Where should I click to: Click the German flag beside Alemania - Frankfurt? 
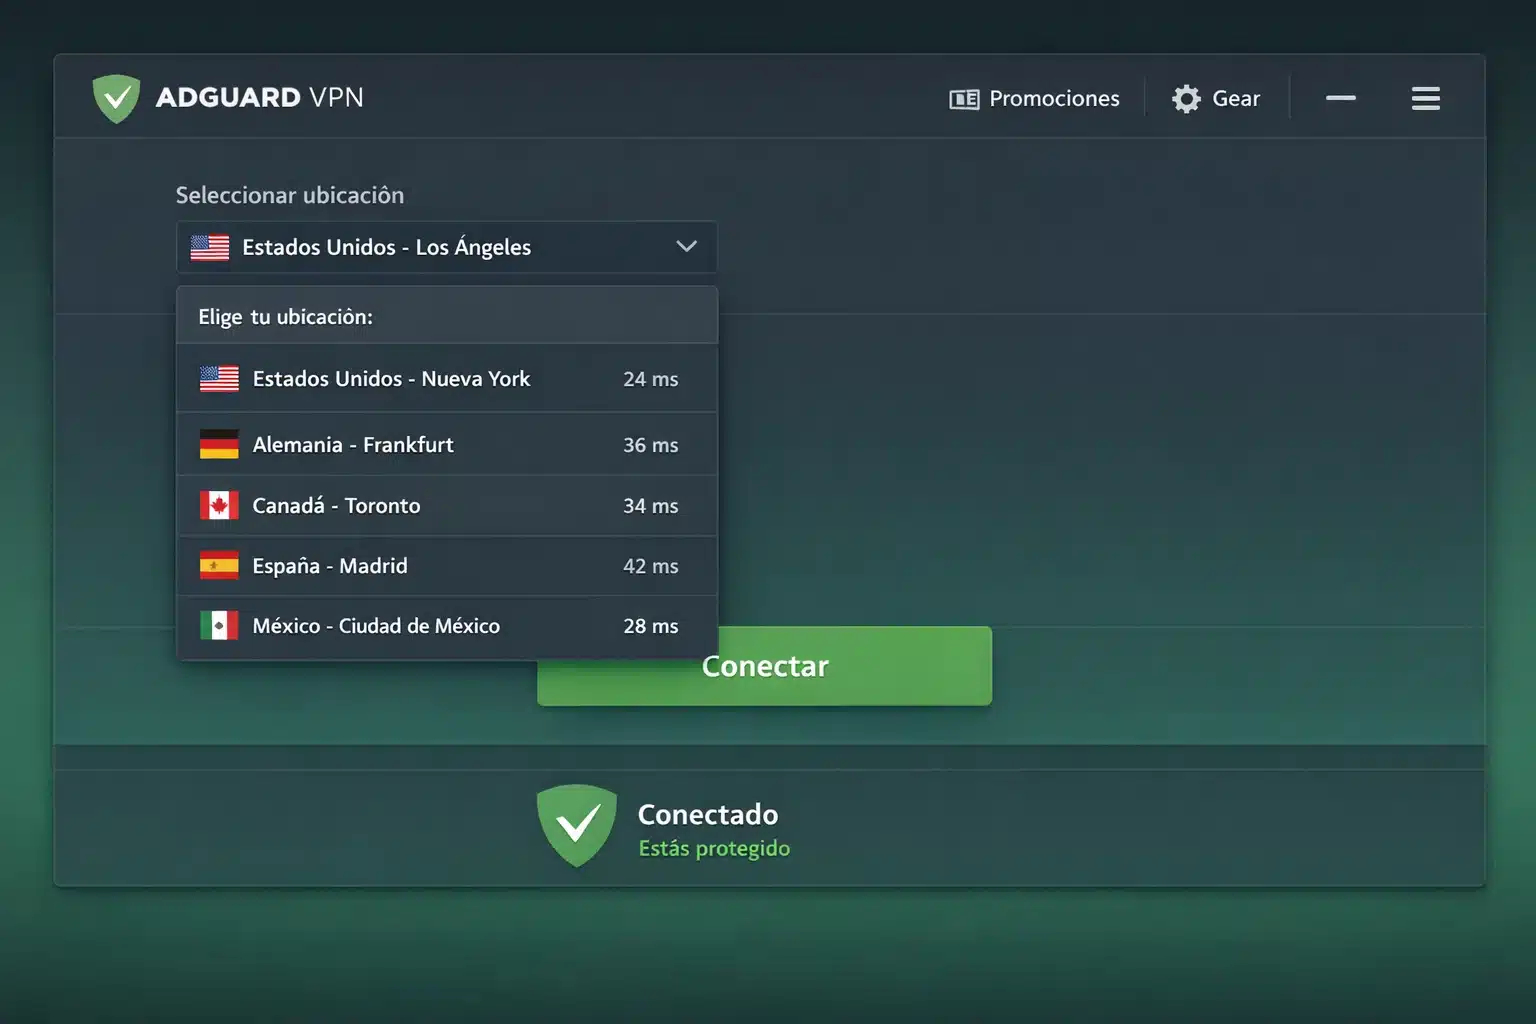click(219, 444)
